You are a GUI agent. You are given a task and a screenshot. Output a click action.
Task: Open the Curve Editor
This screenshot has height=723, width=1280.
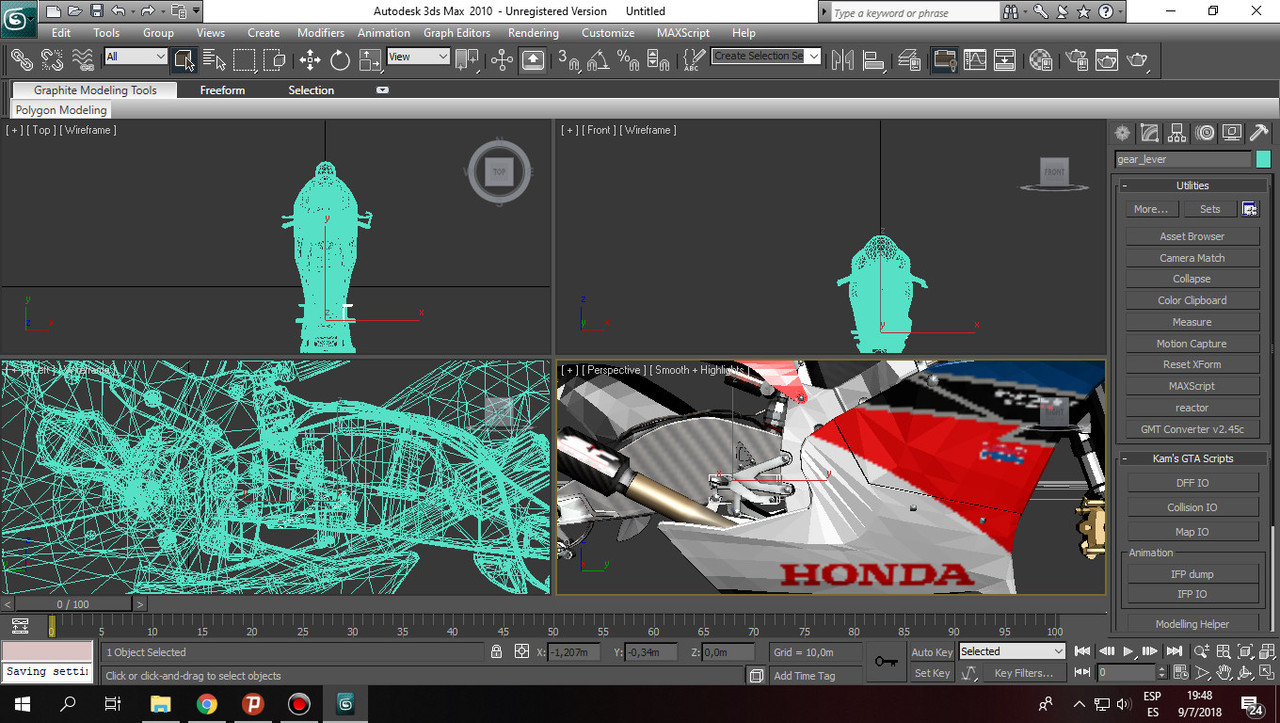click(x=974, y=60)
